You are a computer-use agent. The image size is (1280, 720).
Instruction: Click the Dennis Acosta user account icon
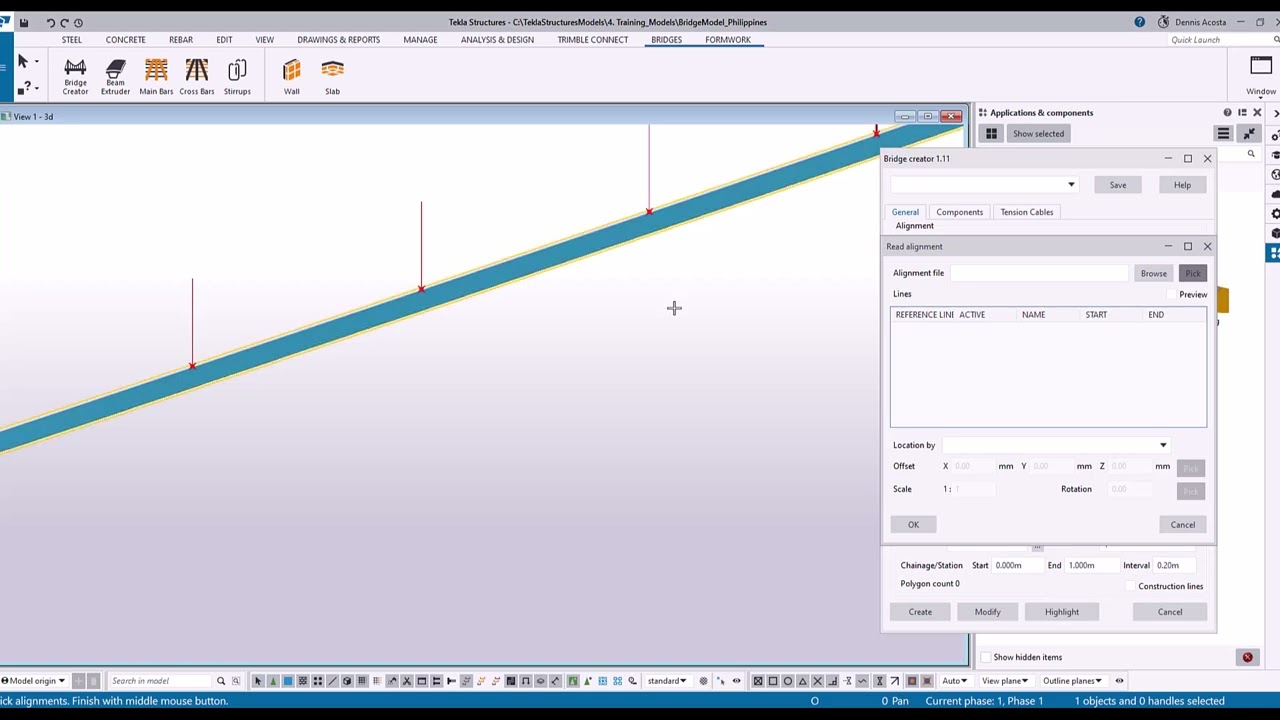click(x=1163, y=22)
